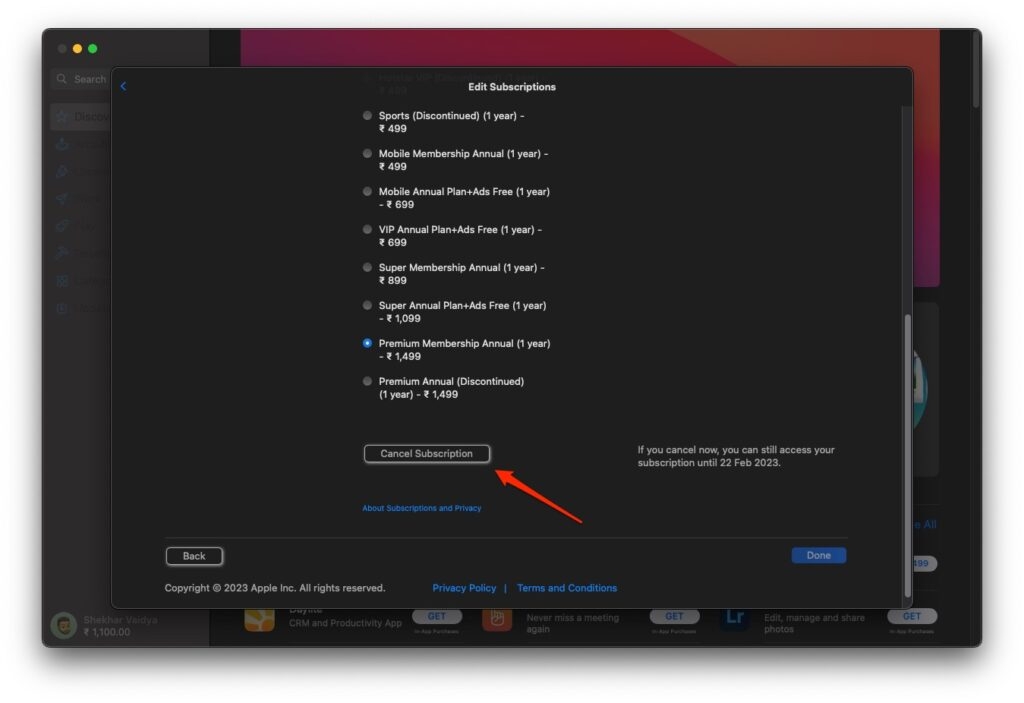Open the Privacy Policy link
This screenshot has width=1024, height=703.
pyautogui.click(x=464, y=588)
